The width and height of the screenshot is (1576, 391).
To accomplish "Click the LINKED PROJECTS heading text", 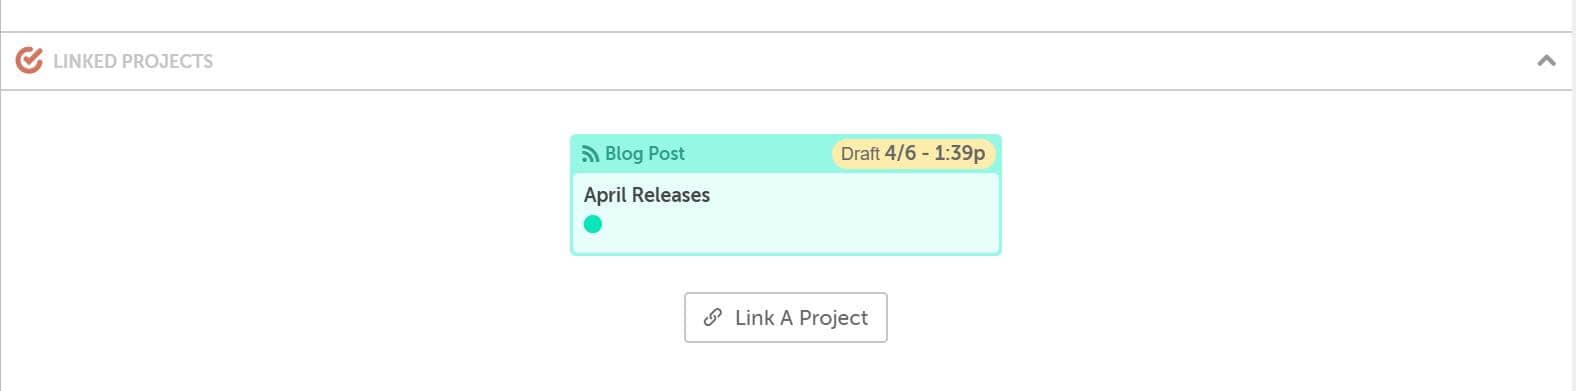I will pos(133,61).
